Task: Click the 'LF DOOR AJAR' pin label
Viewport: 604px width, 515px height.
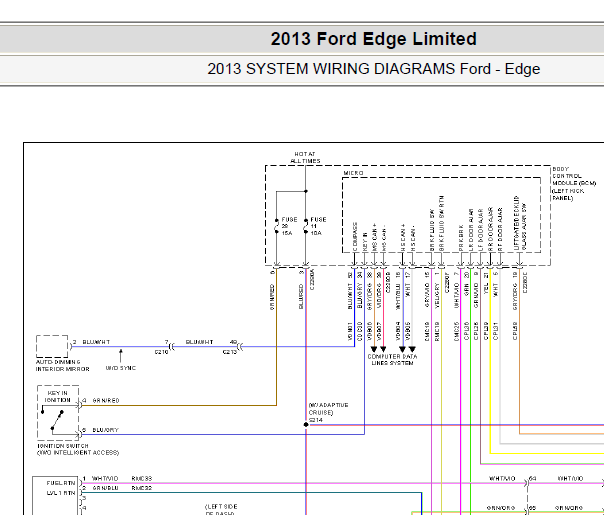Action: 480,230
